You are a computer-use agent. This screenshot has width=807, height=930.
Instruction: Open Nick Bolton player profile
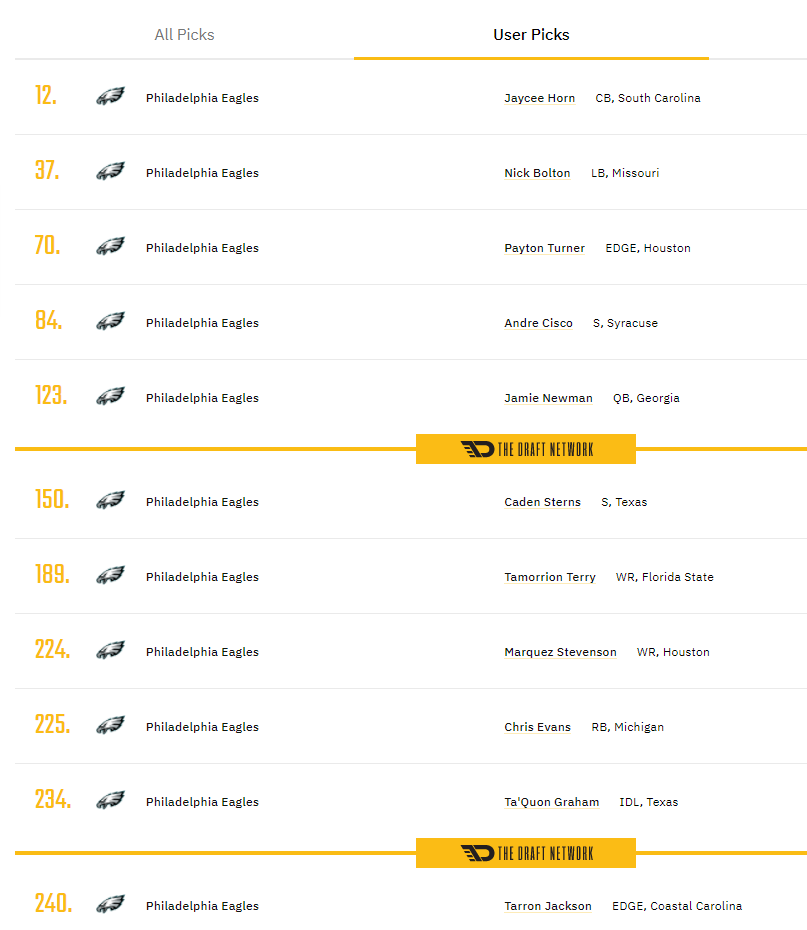click(x=537, y=173)
